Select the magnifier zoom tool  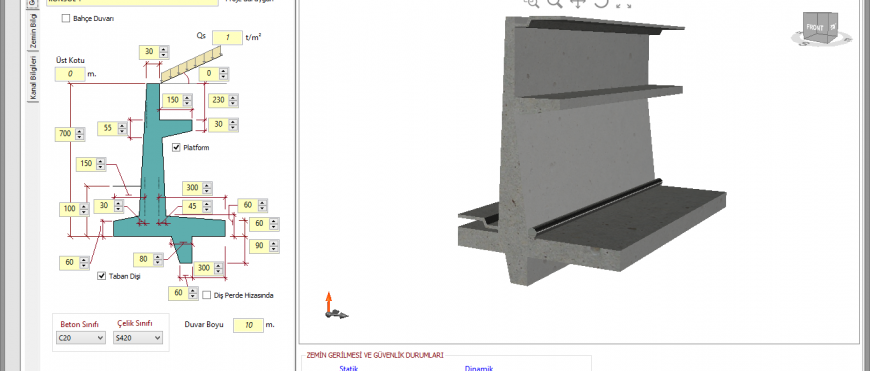point(554,3)
